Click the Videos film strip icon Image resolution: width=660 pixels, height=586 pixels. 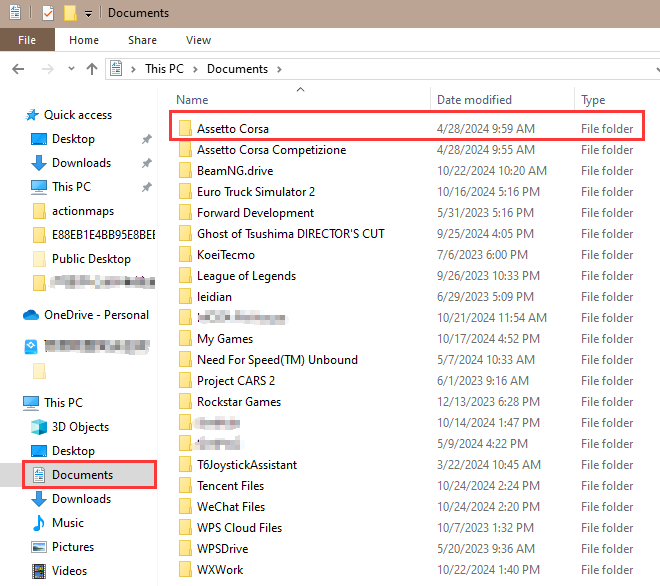coord(39,571)
